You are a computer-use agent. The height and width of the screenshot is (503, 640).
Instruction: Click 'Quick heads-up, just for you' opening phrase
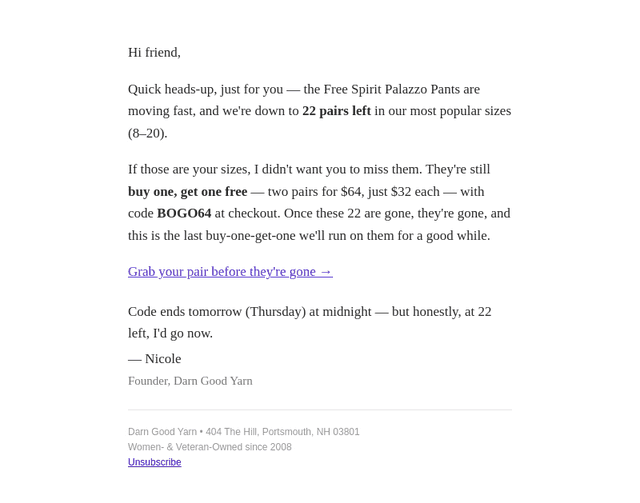[205, 89]
